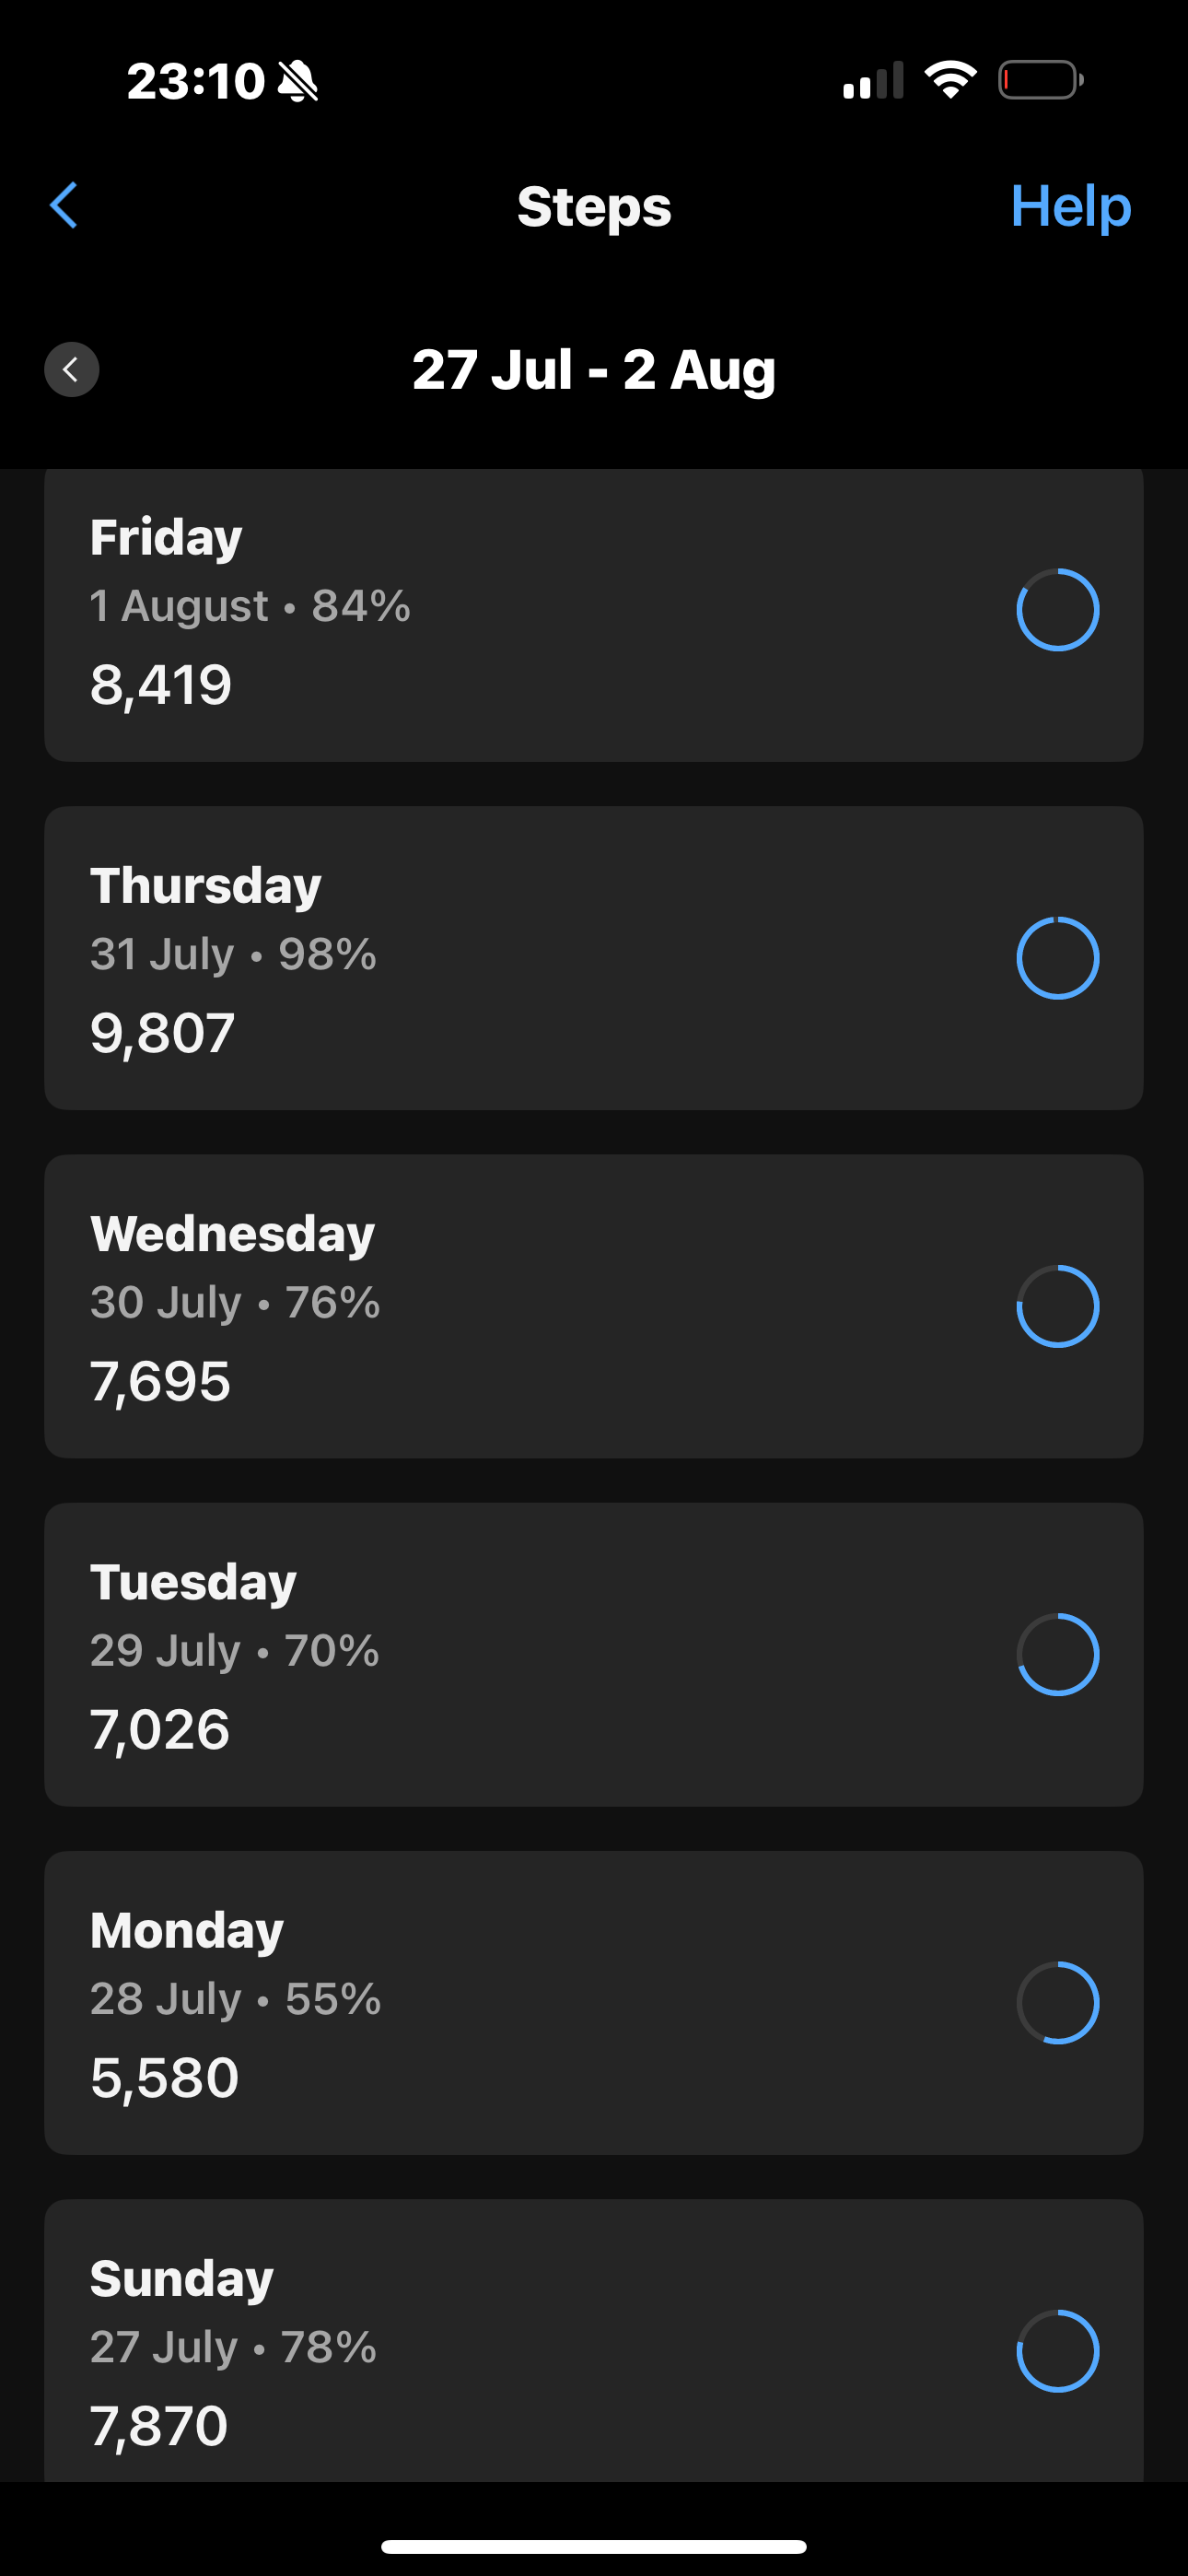Image resolution: width=1188 pixels, height=2576 pixels.
Task: Tap the silent mode bell icon
Action: (x=298, y=81)
